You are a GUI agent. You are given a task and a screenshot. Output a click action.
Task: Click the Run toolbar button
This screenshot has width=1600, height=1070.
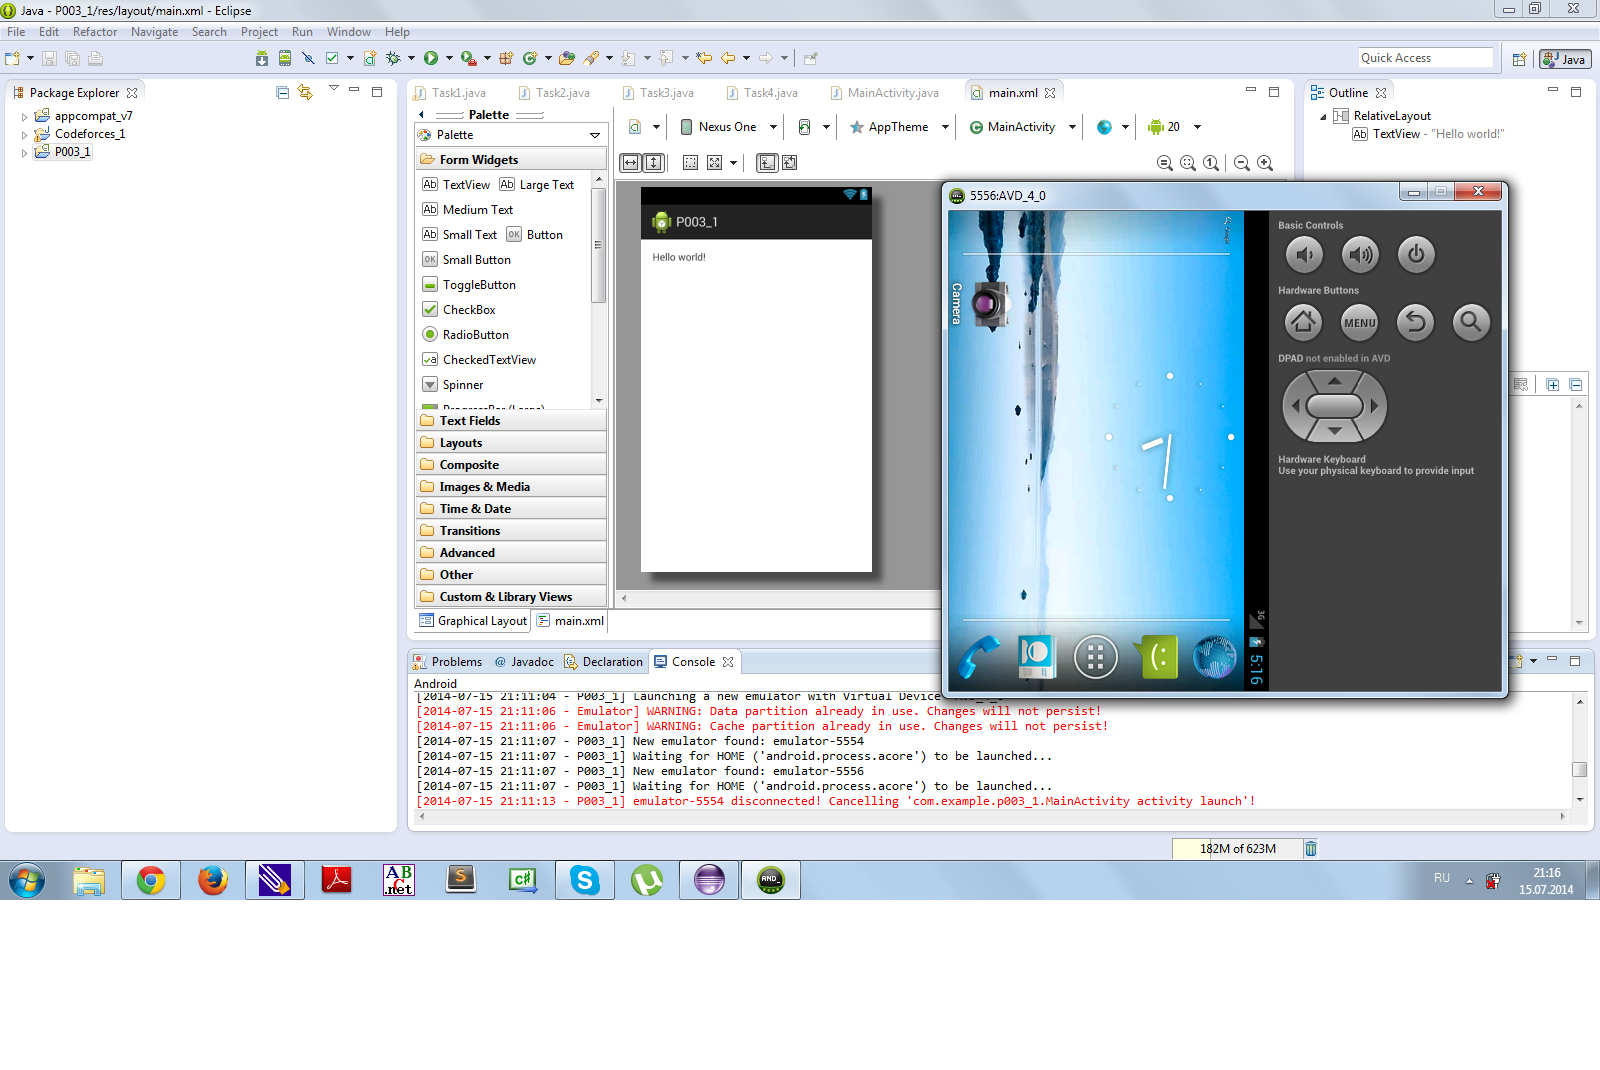431,58
